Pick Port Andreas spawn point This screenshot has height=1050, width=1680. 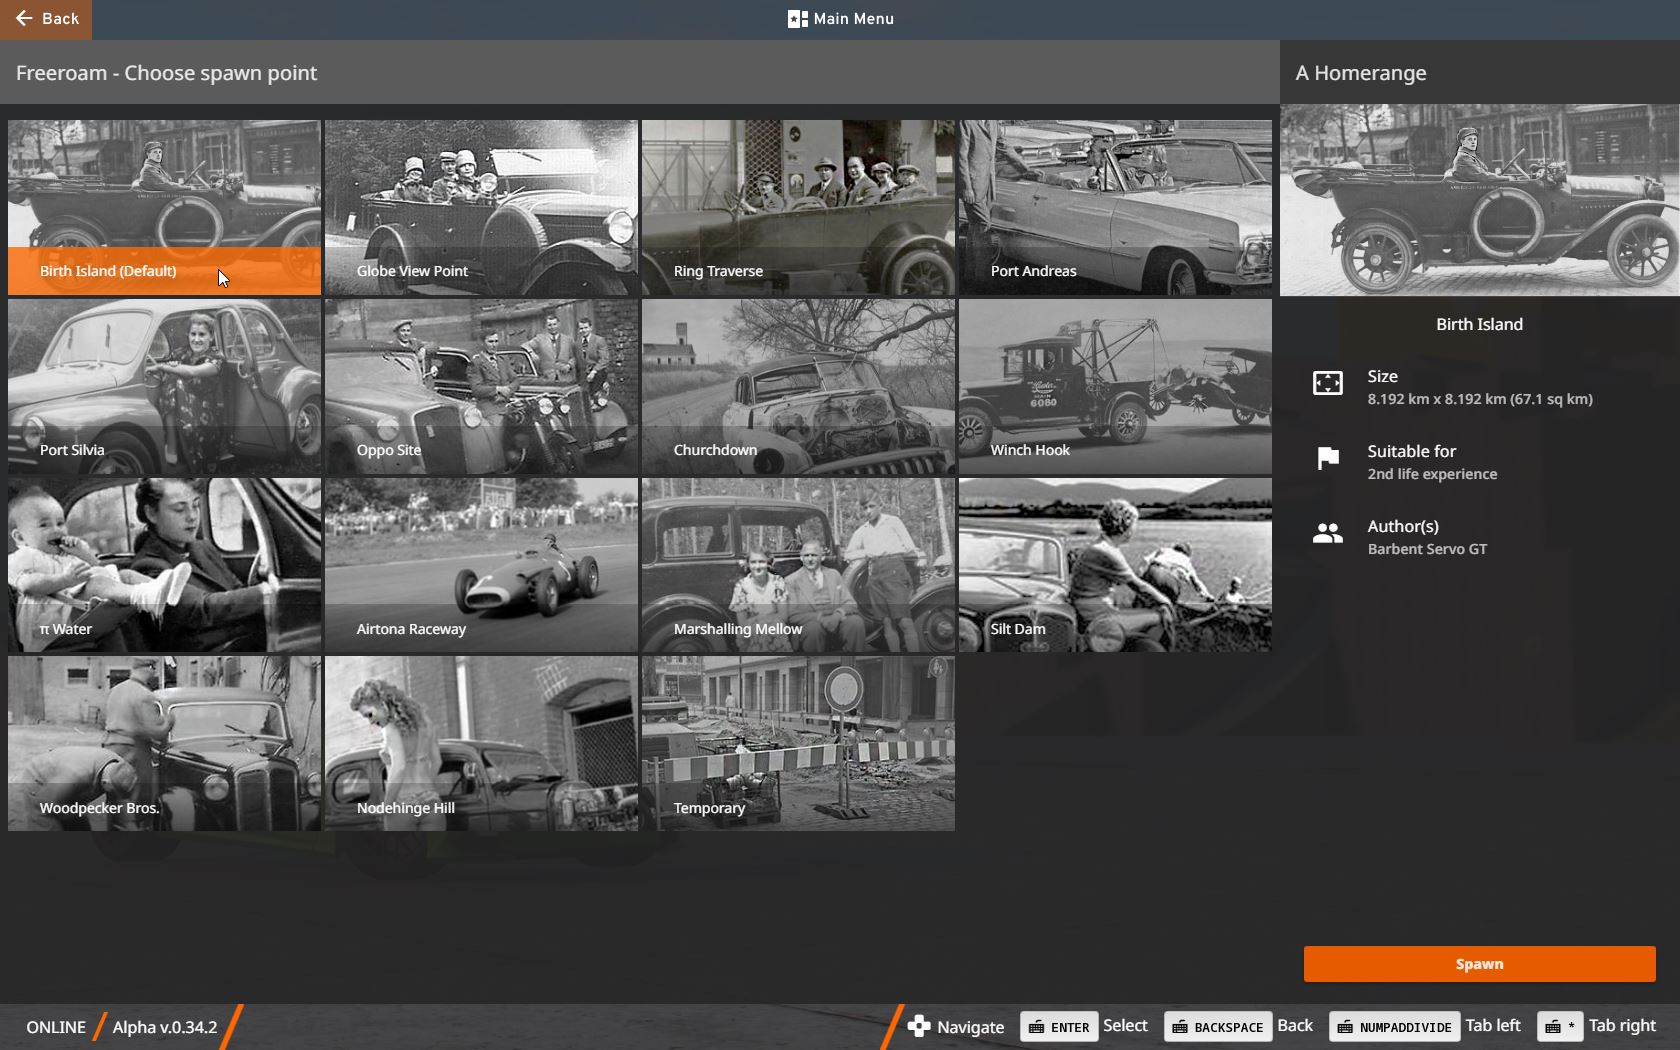[1115, 208]
